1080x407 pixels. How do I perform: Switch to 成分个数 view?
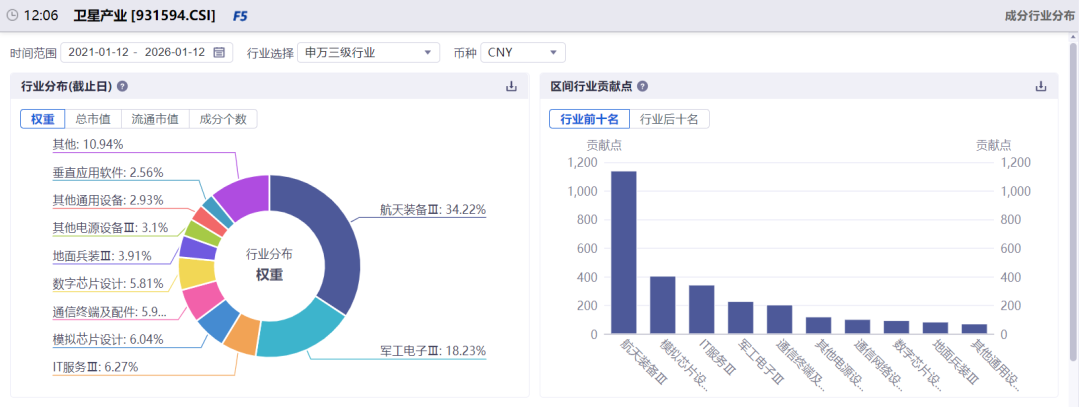click(223, 119)
